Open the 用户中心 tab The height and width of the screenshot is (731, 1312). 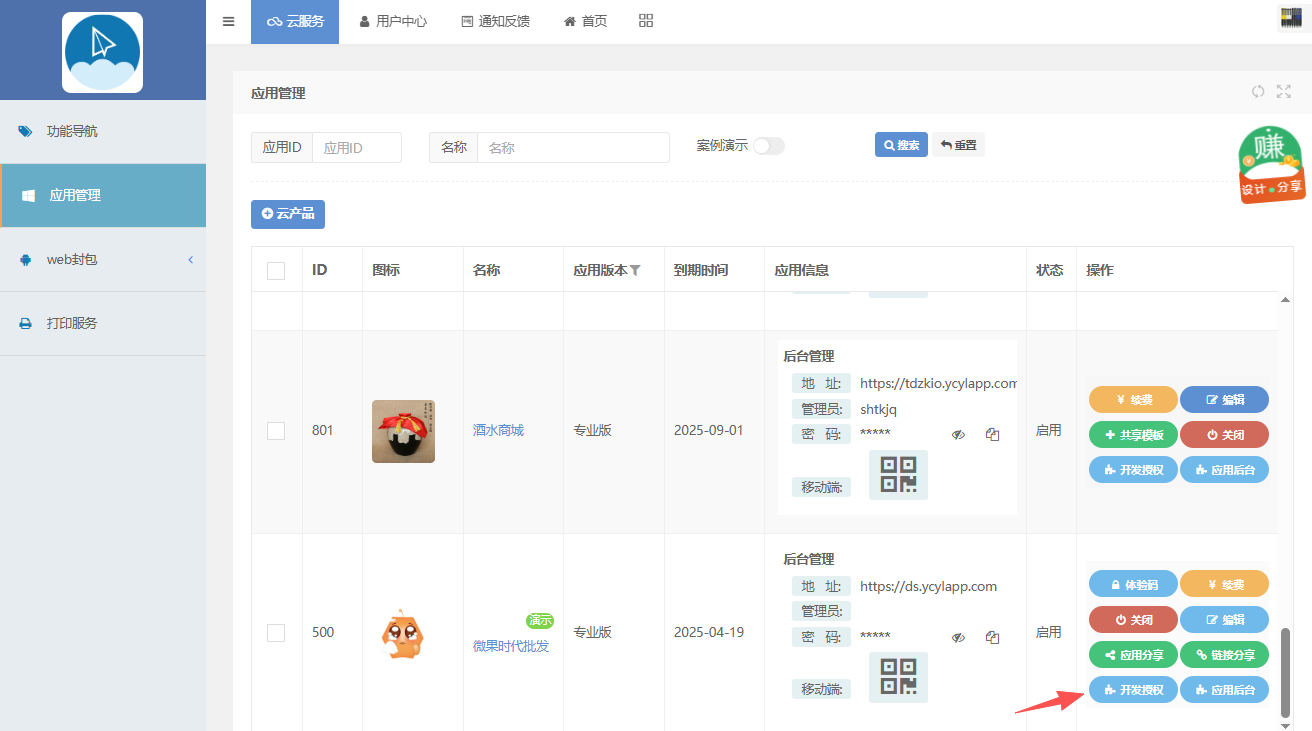pos(393,21)
